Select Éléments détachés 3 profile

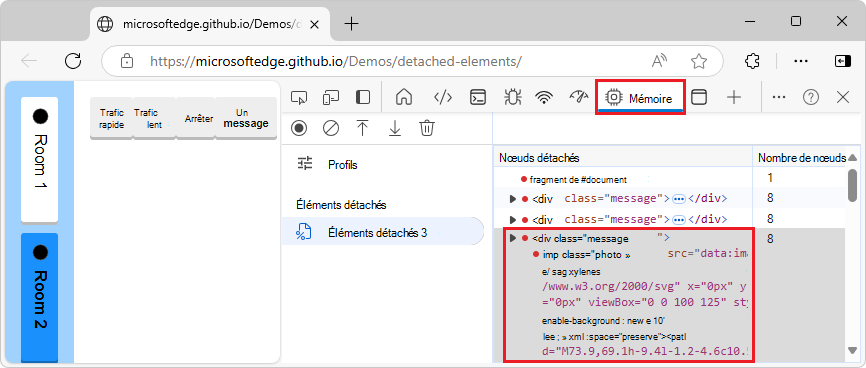[383, 233]
